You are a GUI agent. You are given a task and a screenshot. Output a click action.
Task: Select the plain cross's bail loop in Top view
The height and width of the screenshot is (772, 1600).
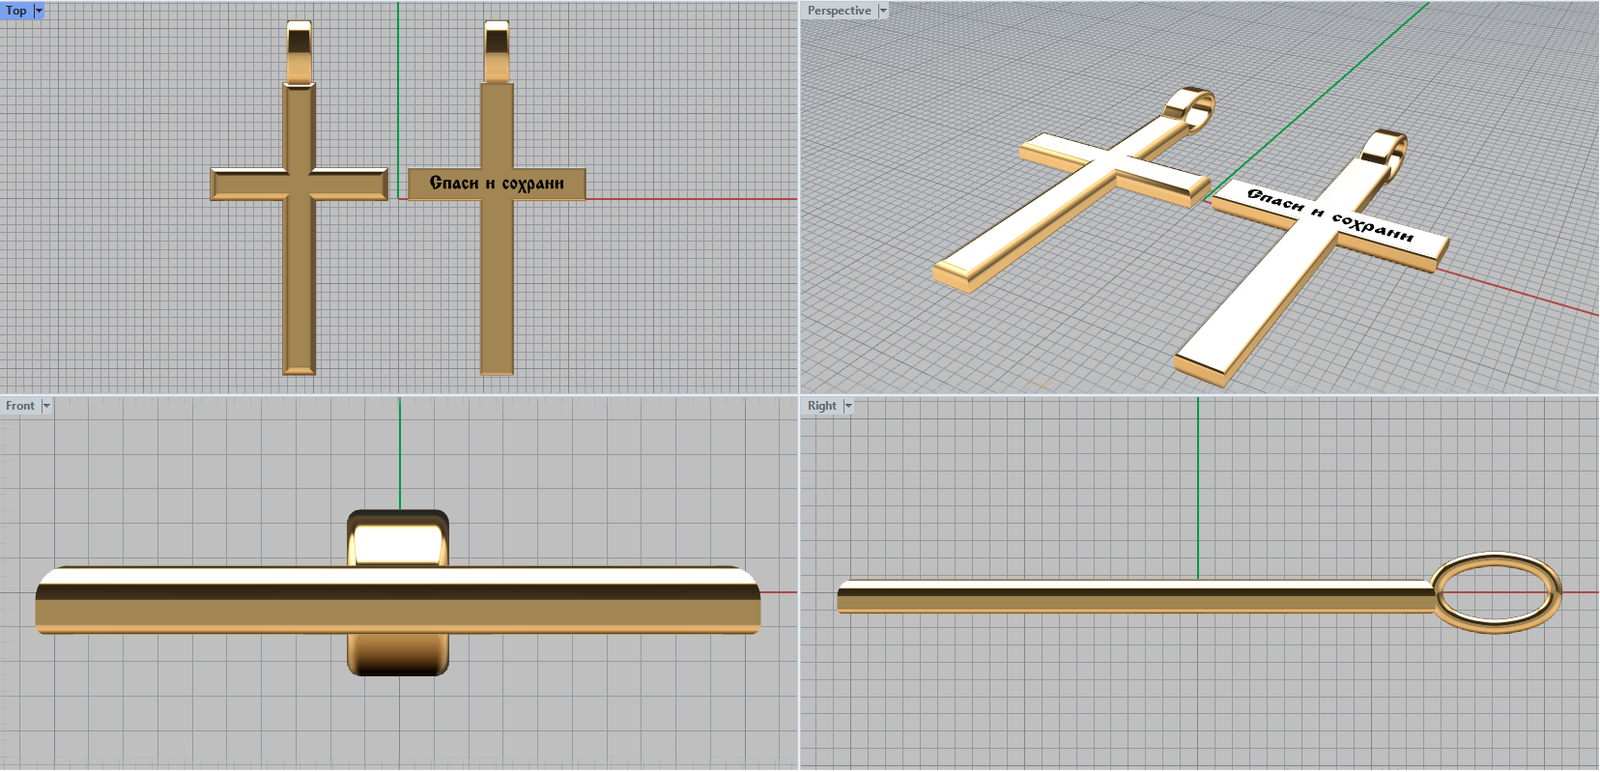point(299,50)
